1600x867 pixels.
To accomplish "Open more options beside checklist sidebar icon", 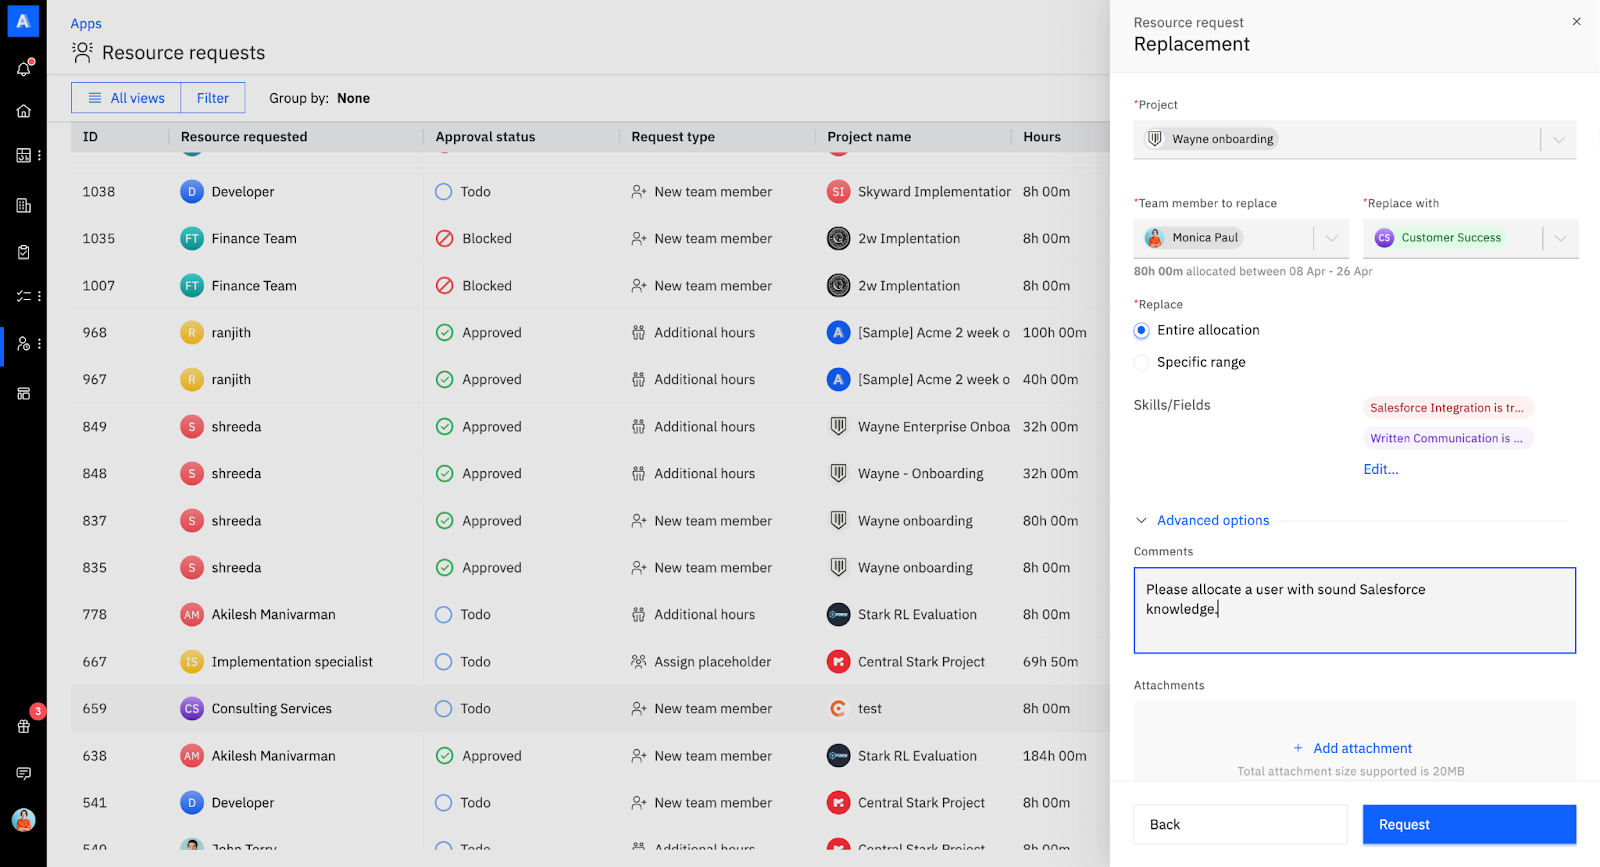I will (x=40, y=296).
